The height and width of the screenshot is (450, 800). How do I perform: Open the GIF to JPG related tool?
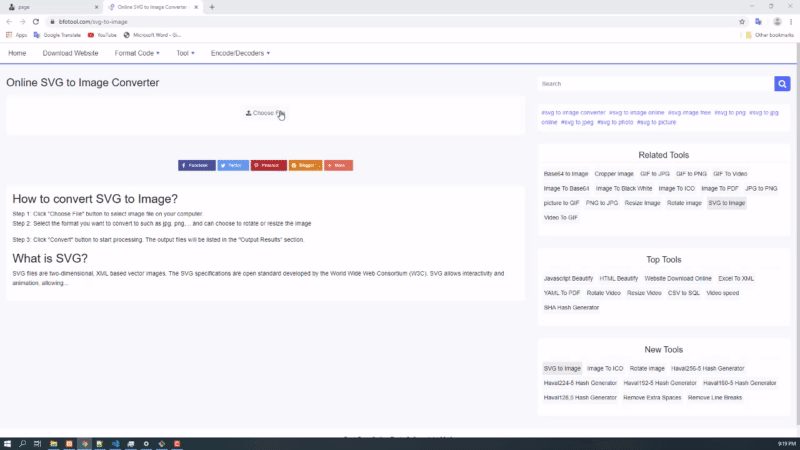(x=655, y=174)
